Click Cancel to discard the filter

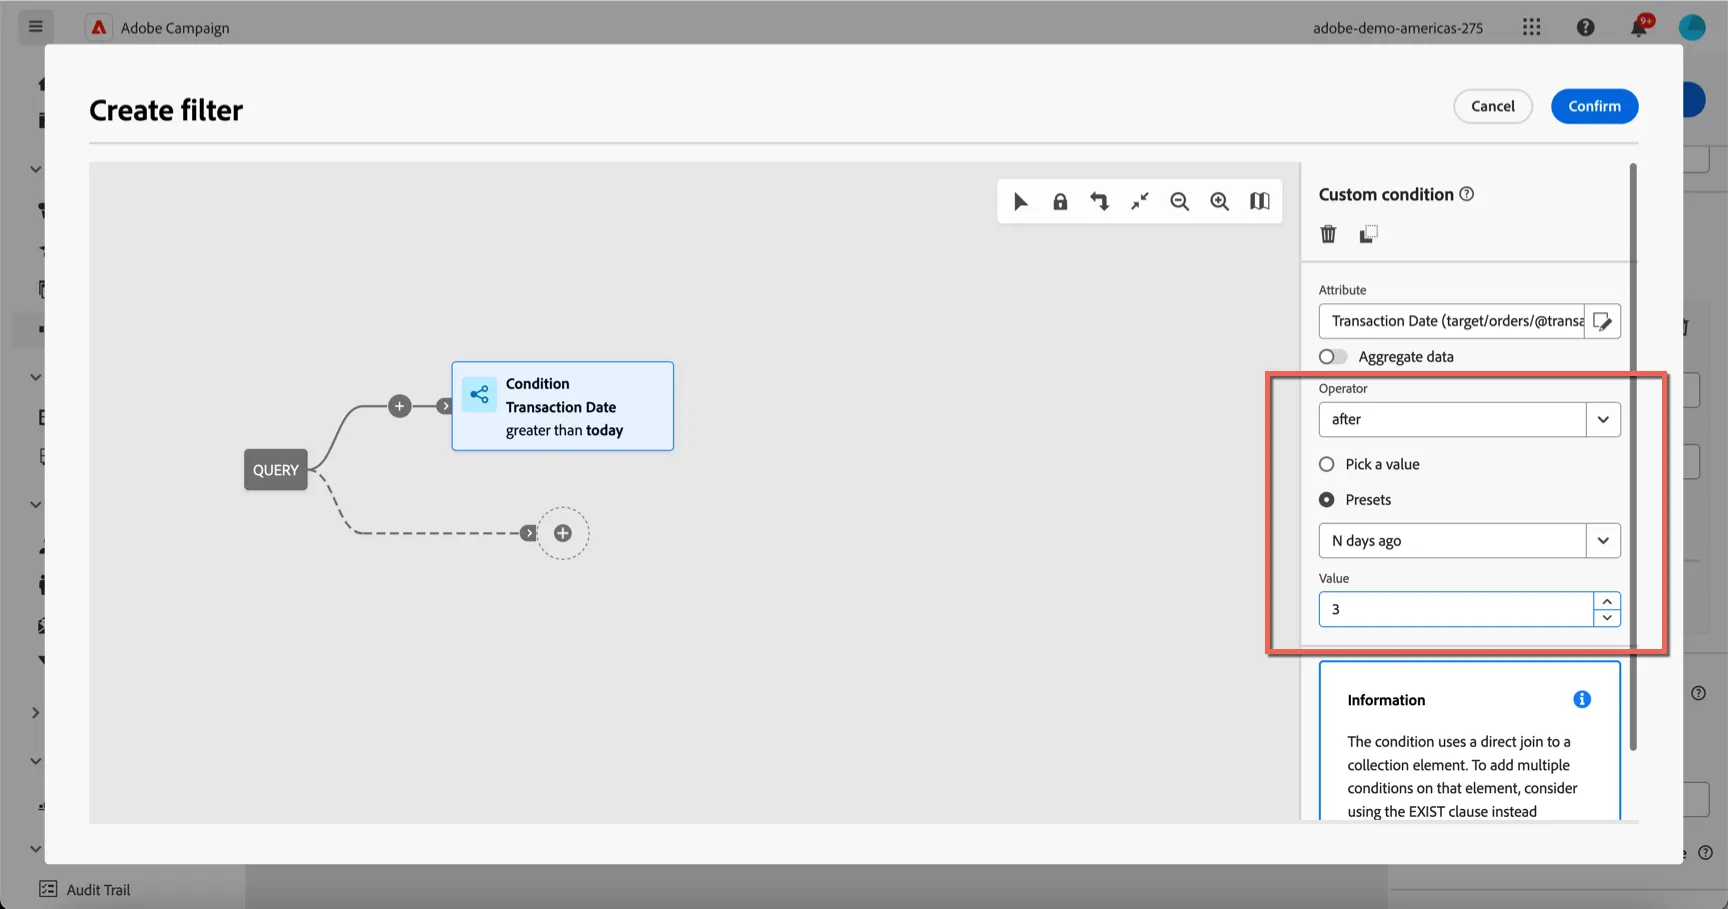point(1492,106)
